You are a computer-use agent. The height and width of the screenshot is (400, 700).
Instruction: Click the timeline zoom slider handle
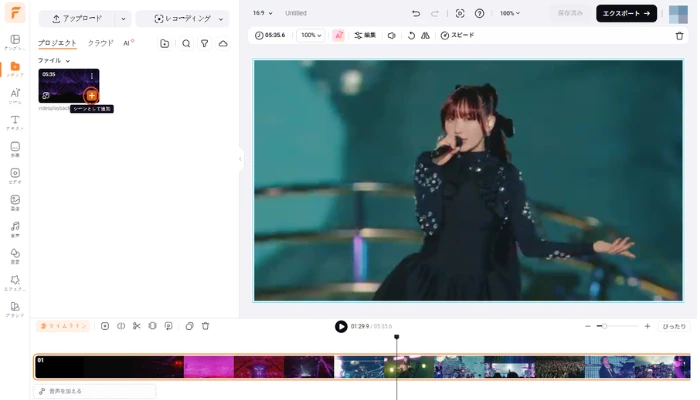point(604,326)
